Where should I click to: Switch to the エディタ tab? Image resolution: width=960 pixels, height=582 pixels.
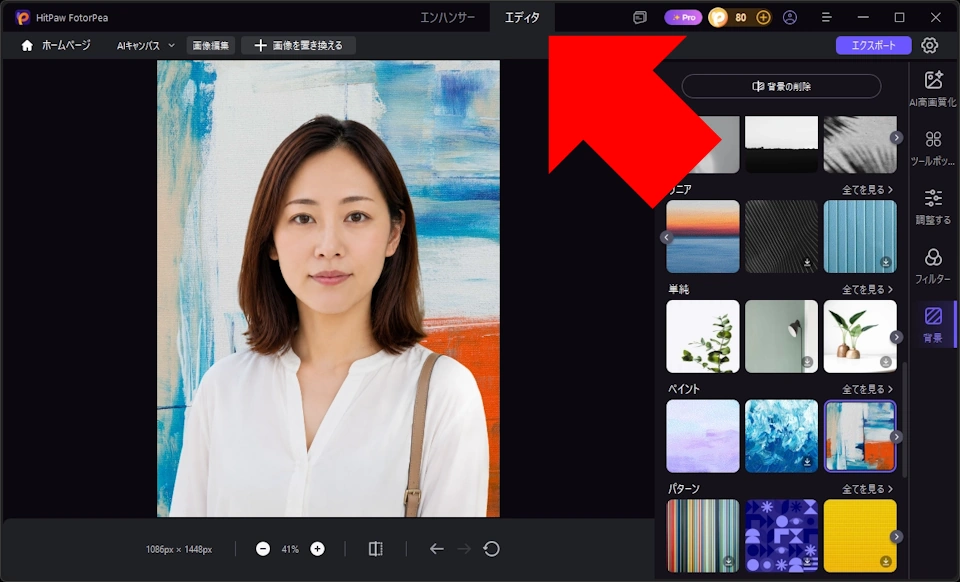[522, 18]
